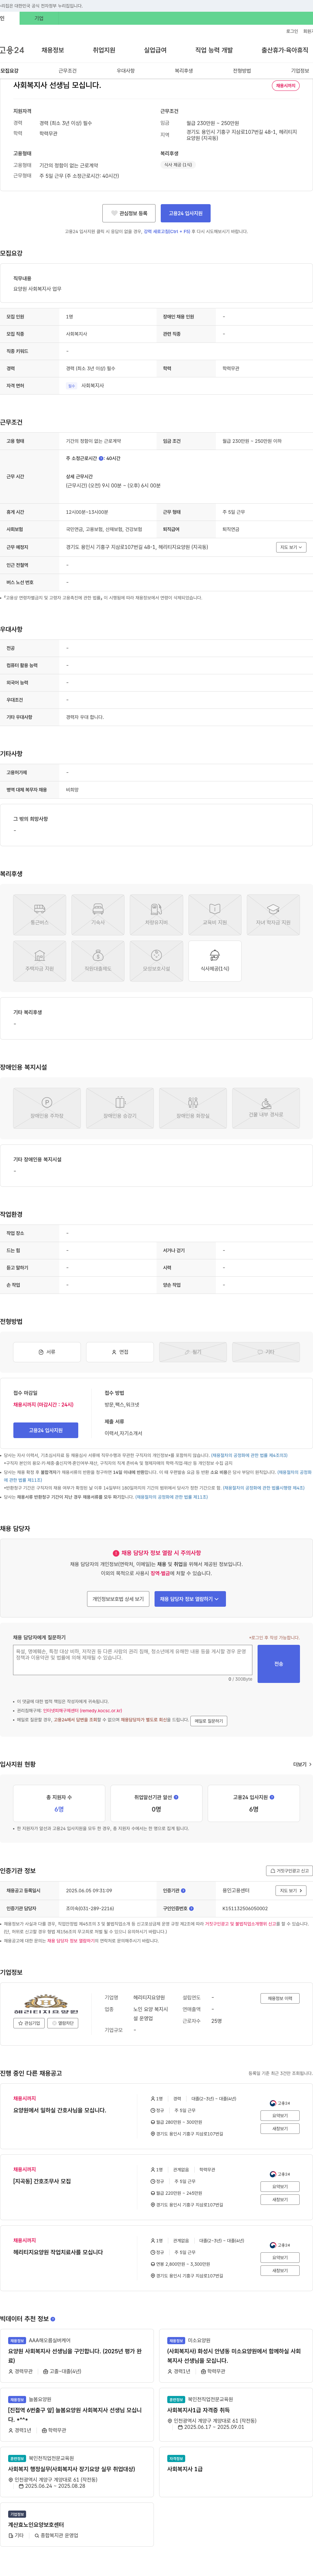Screen dimensions: 313x2576
Task: Open 계산효노인요양보호센터 recommendation card
Action: [x=77, y=2525]
